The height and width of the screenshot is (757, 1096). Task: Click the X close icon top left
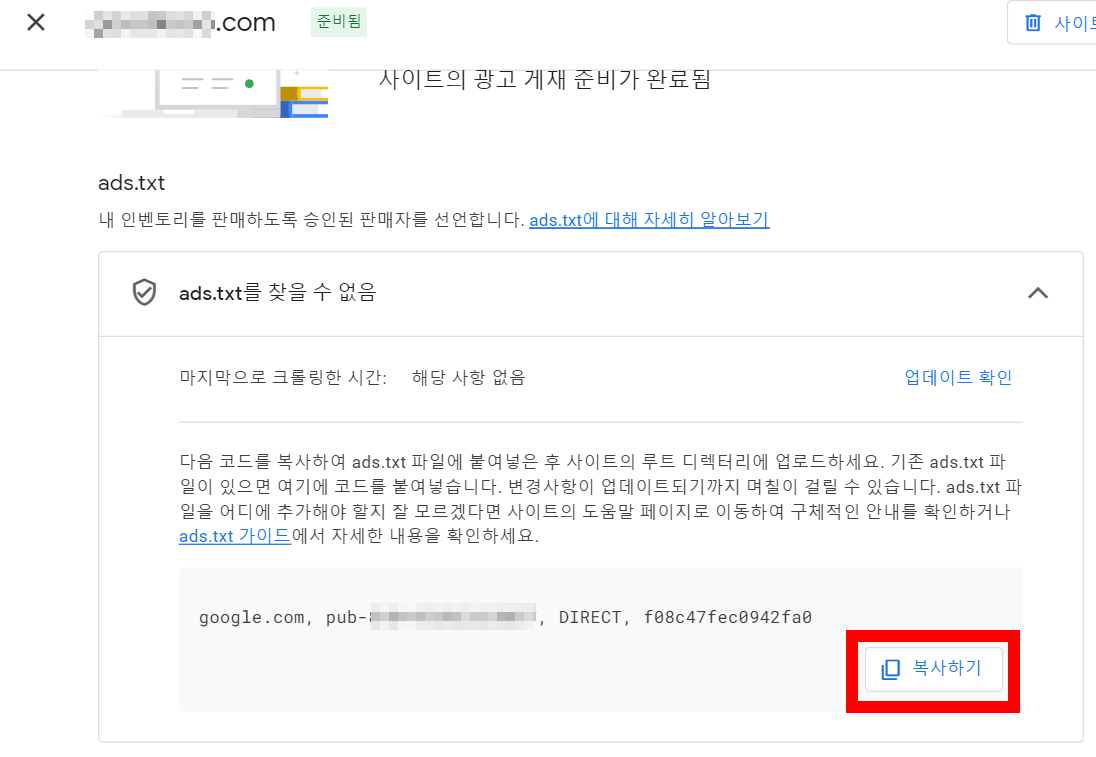click(x=36, y=21)
